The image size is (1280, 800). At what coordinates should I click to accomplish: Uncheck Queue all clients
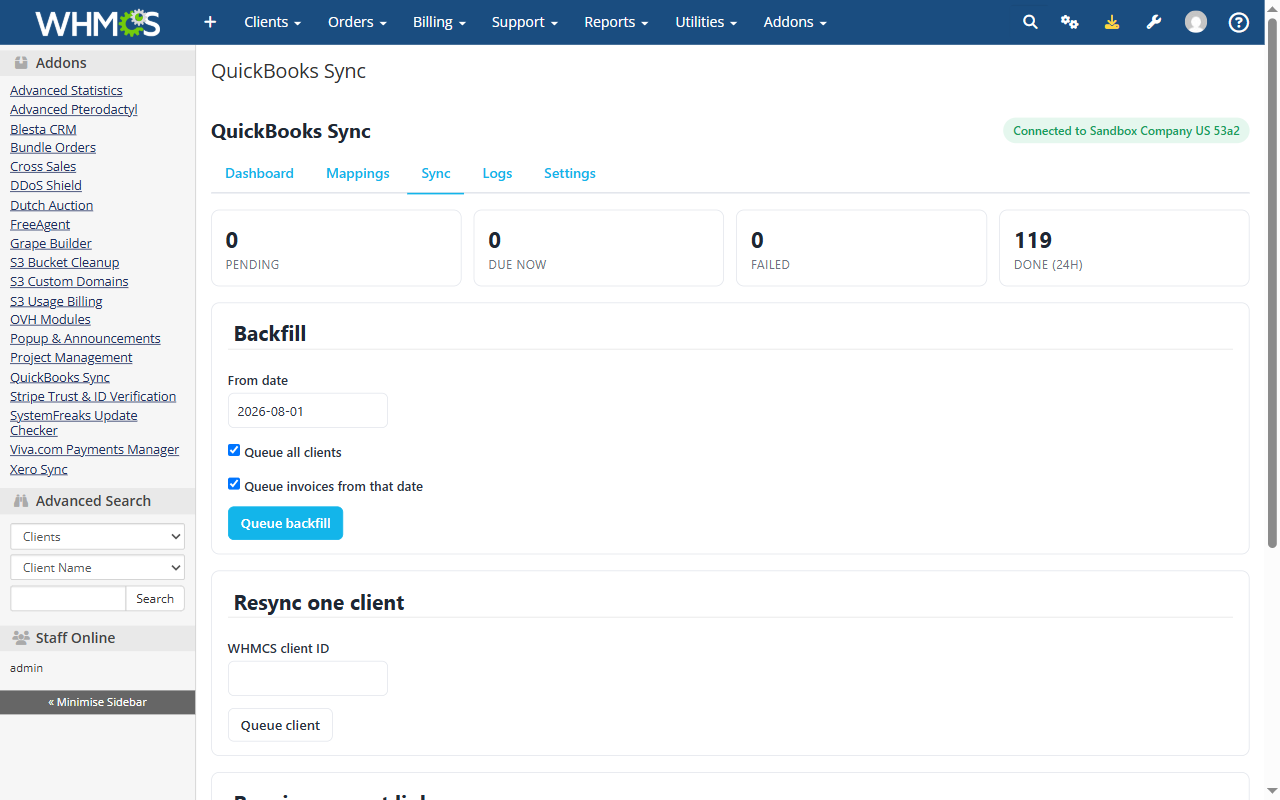pos(234,451)
